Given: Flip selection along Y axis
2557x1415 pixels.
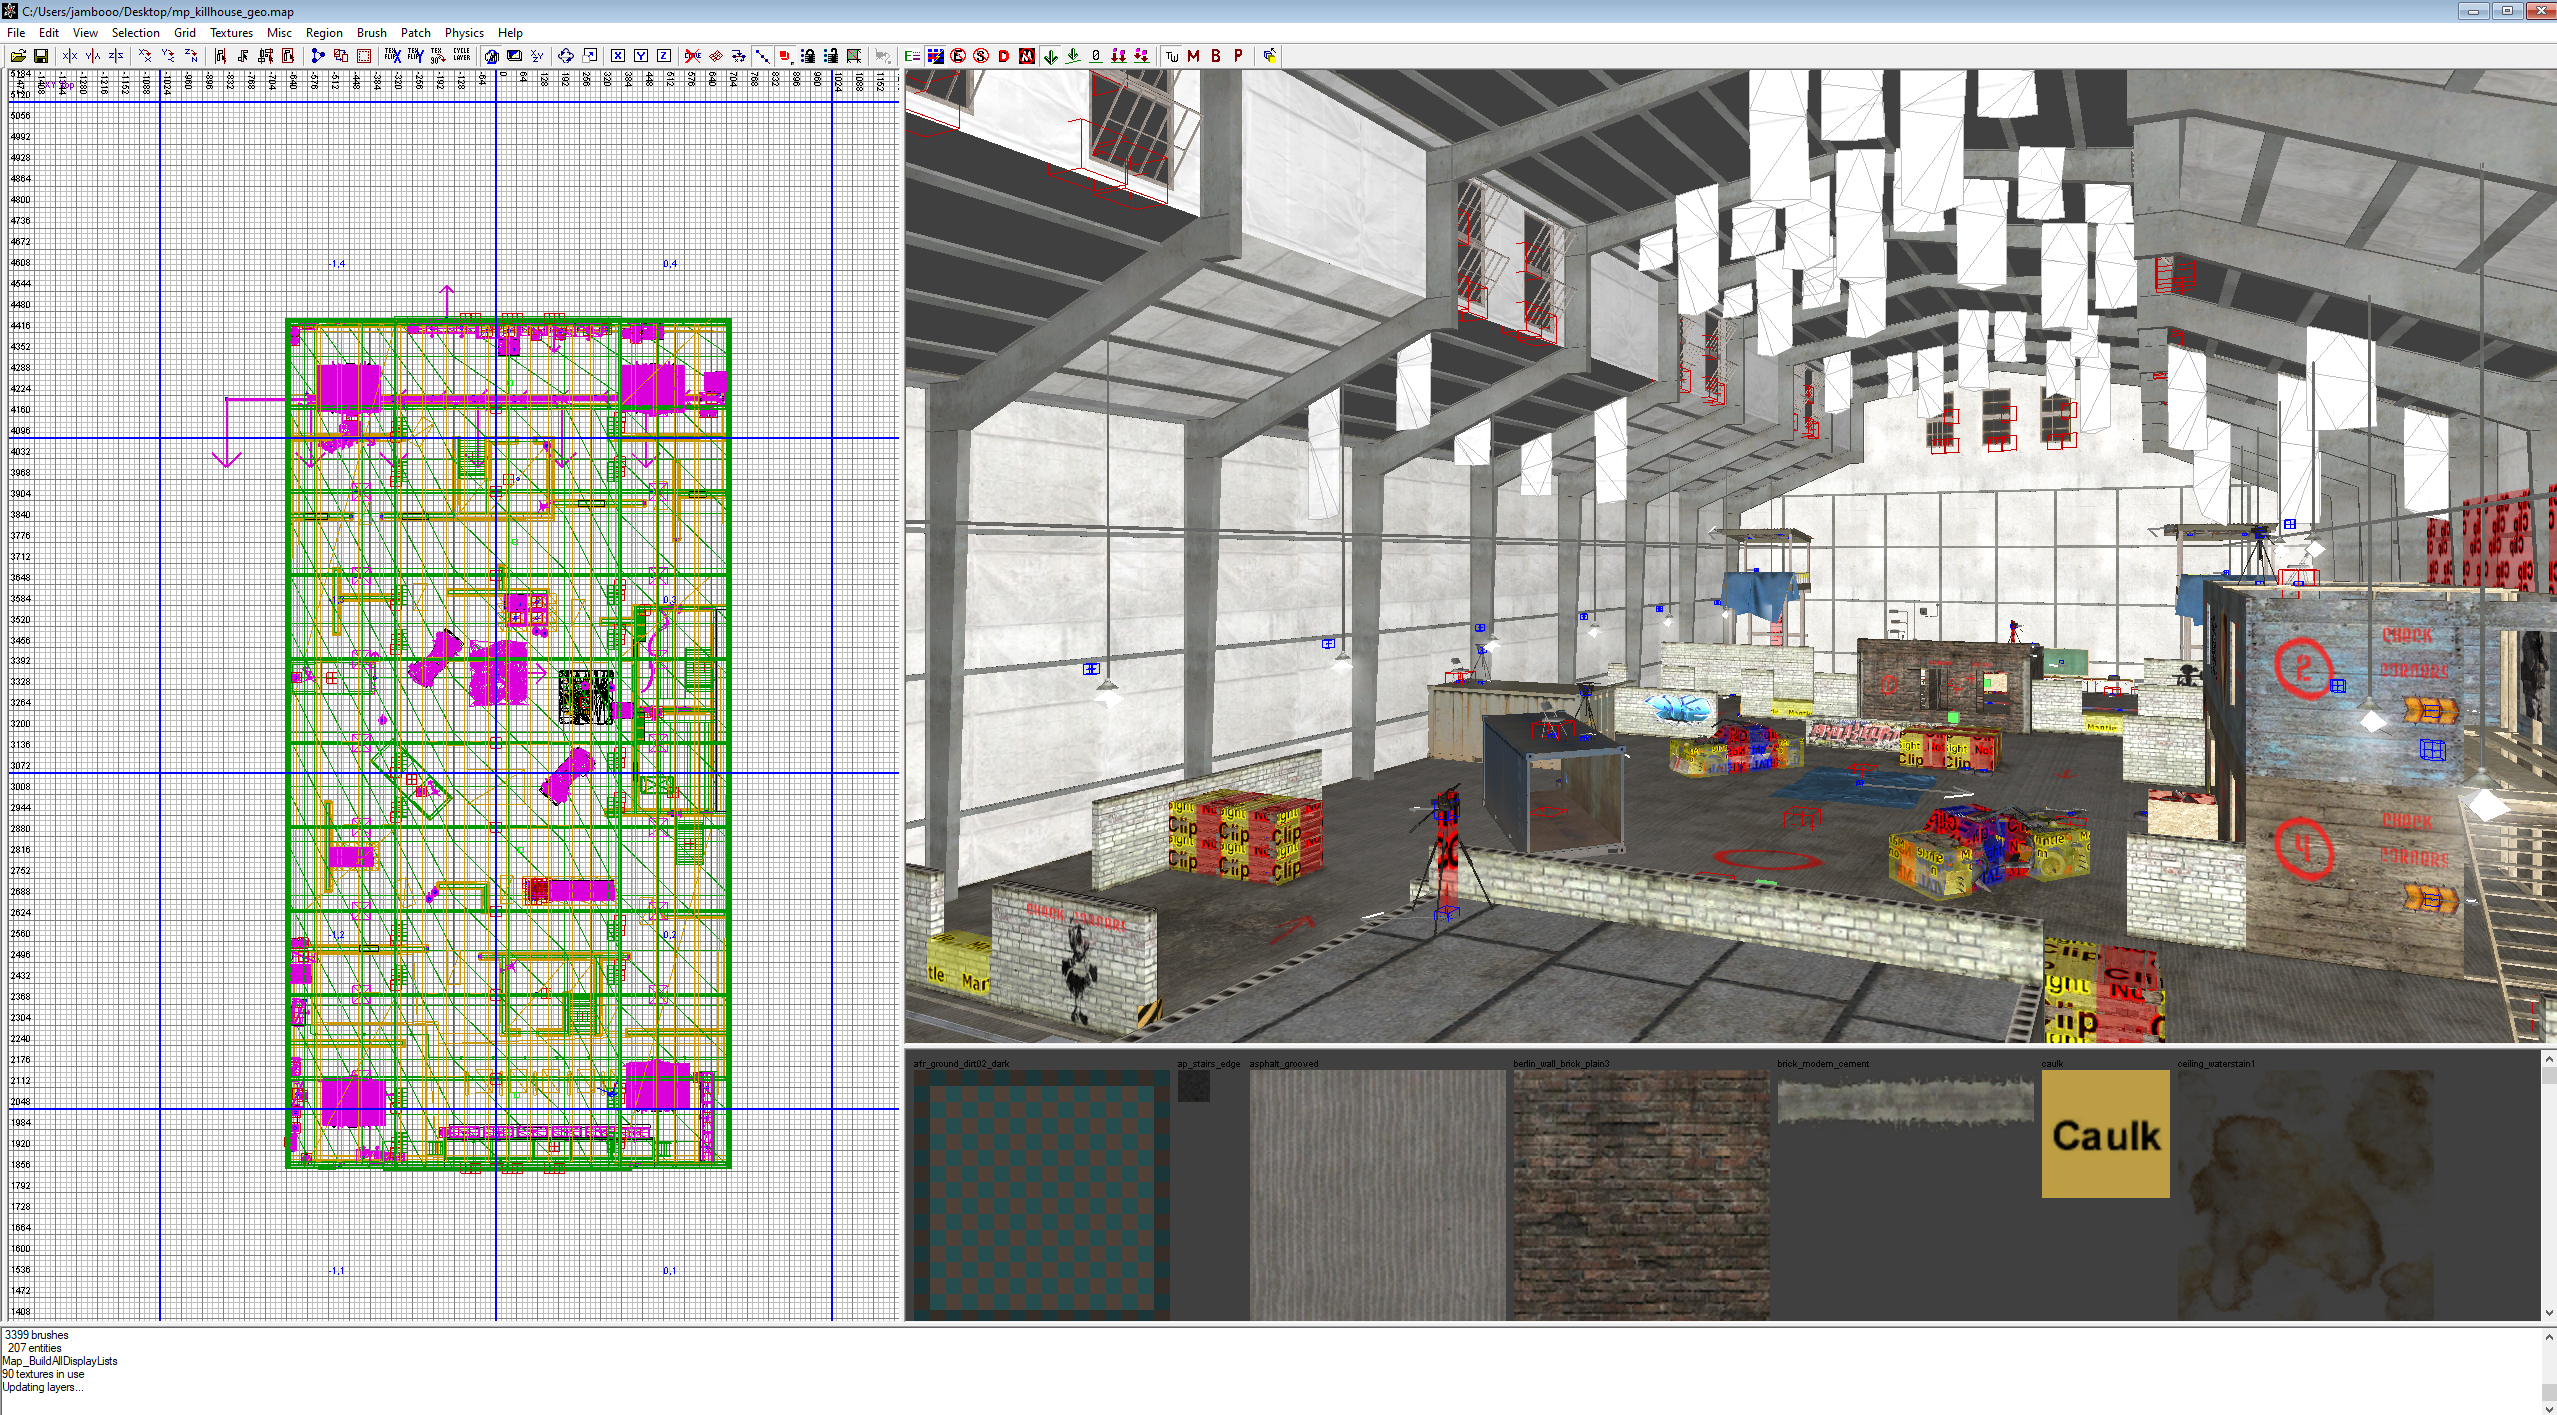Looking at the screenshot, I should click(93, 56).
